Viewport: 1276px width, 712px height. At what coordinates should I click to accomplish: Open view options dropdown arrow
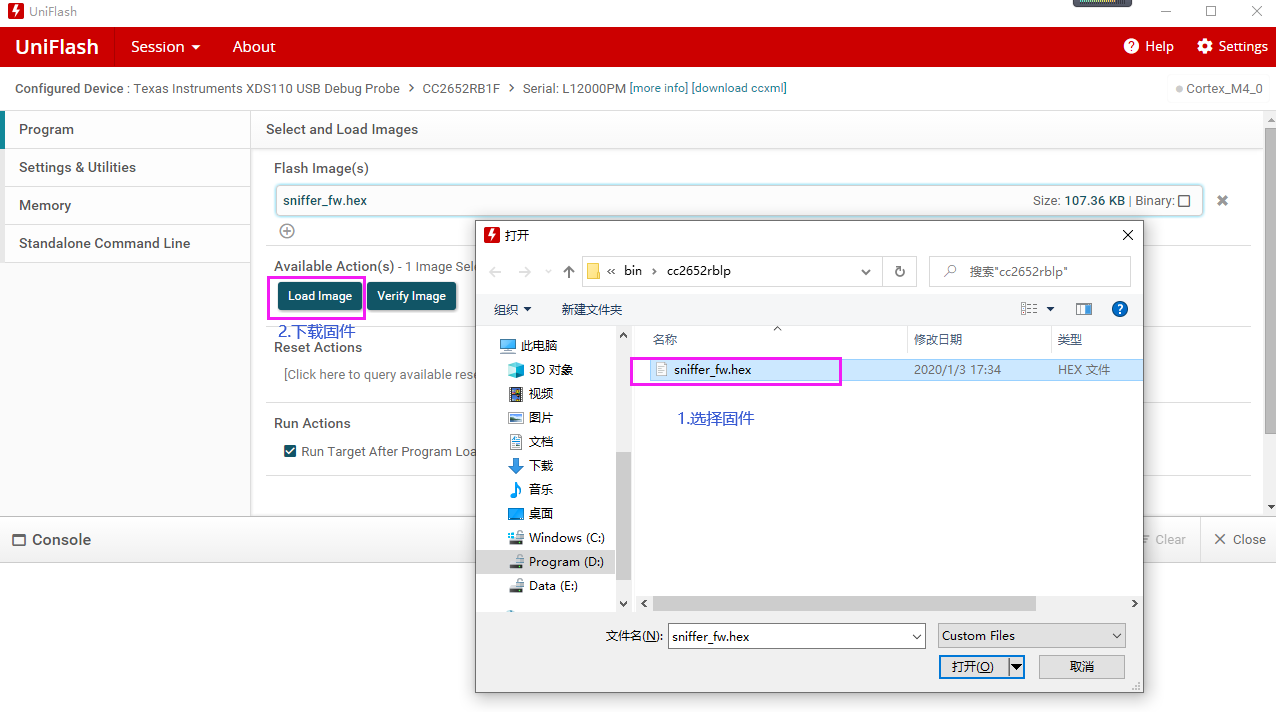coord(1050,310)
